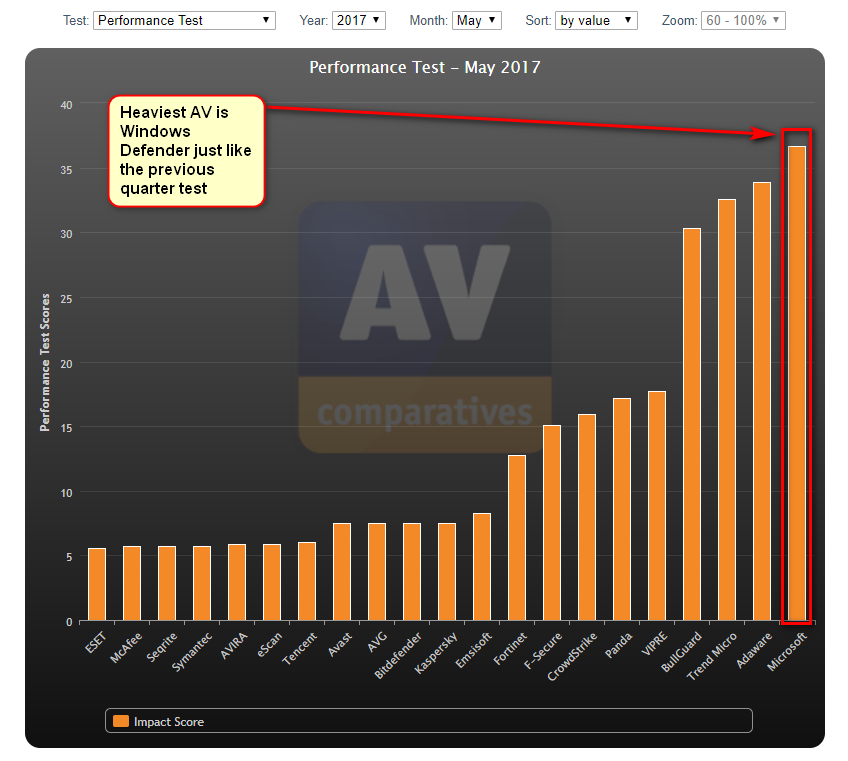The width and height of the screenshot is (848, 761).
Task: Click the Emsisoft bar in the chart
Action: 482,567
